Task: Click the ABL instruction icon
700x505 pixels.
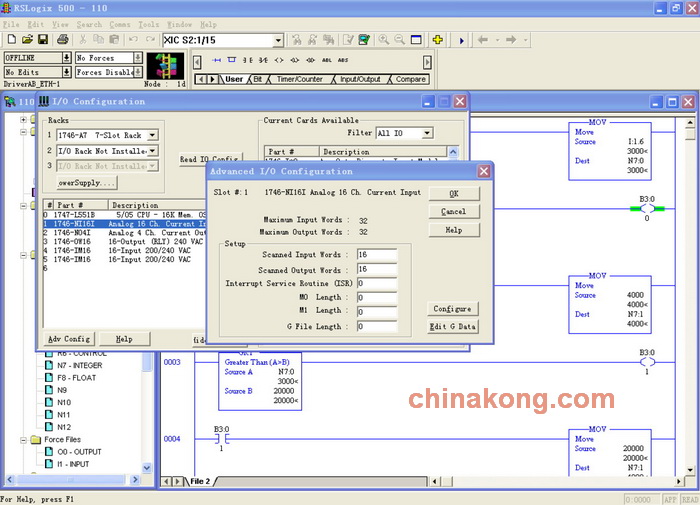Action: (326, 60)
